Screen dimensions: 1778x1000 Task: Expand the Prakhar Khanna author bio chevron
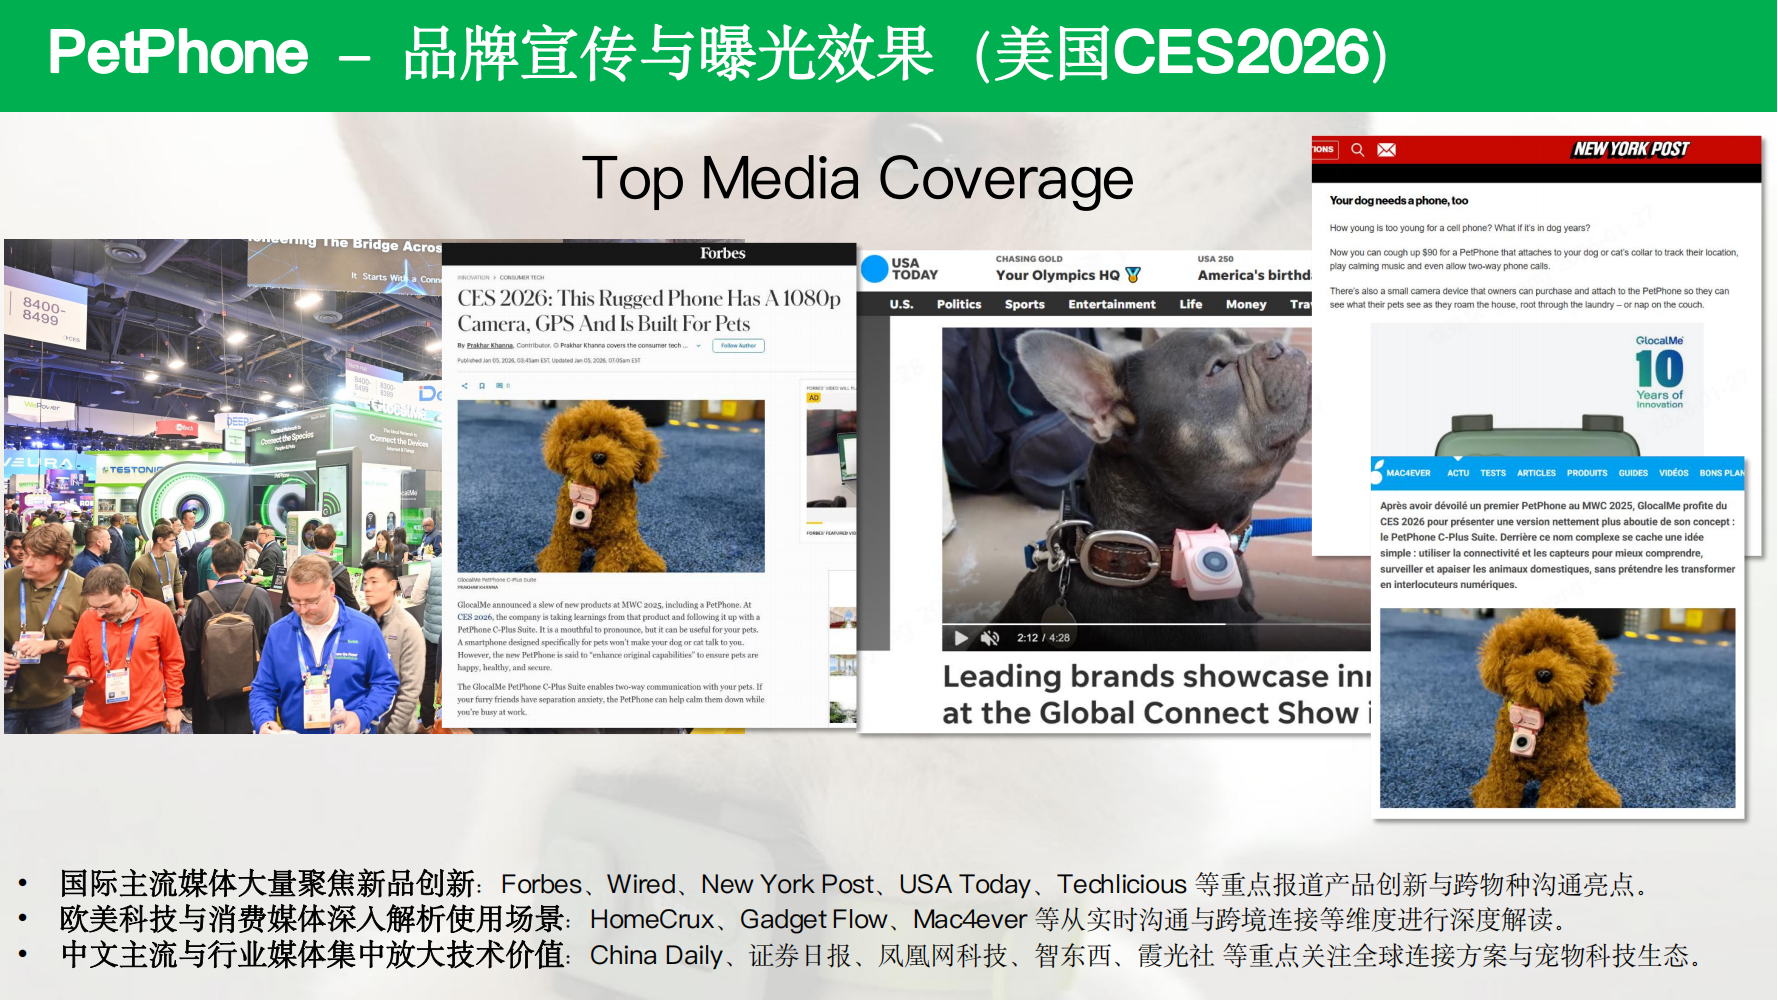[x=698, y=346]
